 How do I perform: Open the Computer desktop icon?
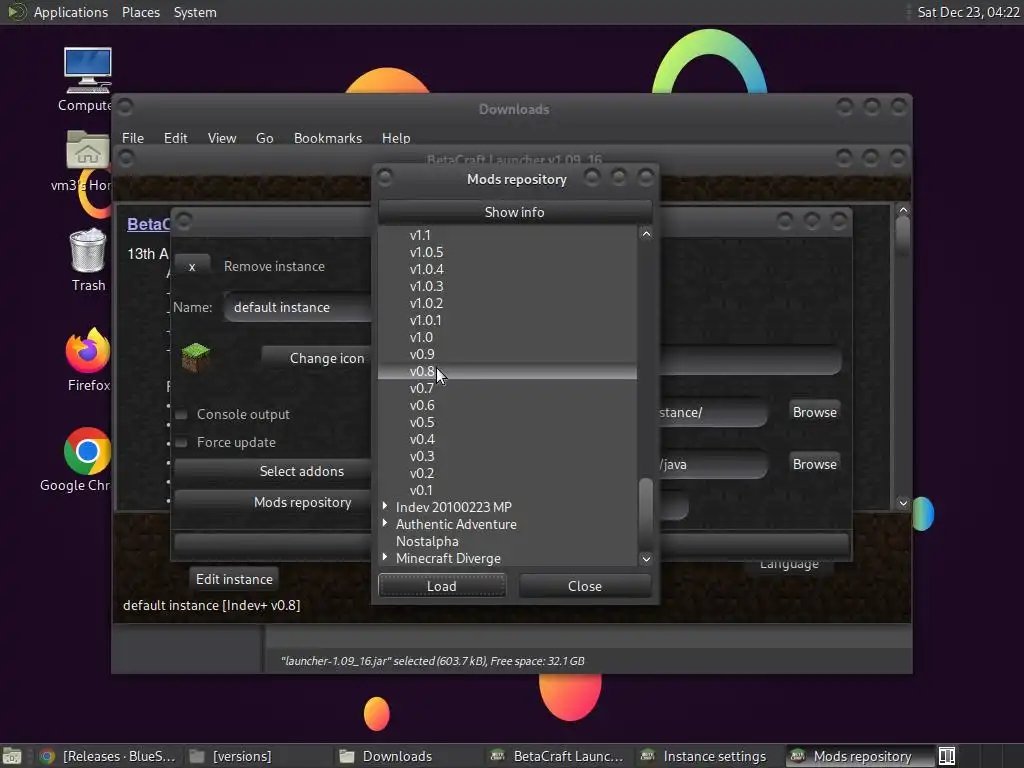(88, 71)
